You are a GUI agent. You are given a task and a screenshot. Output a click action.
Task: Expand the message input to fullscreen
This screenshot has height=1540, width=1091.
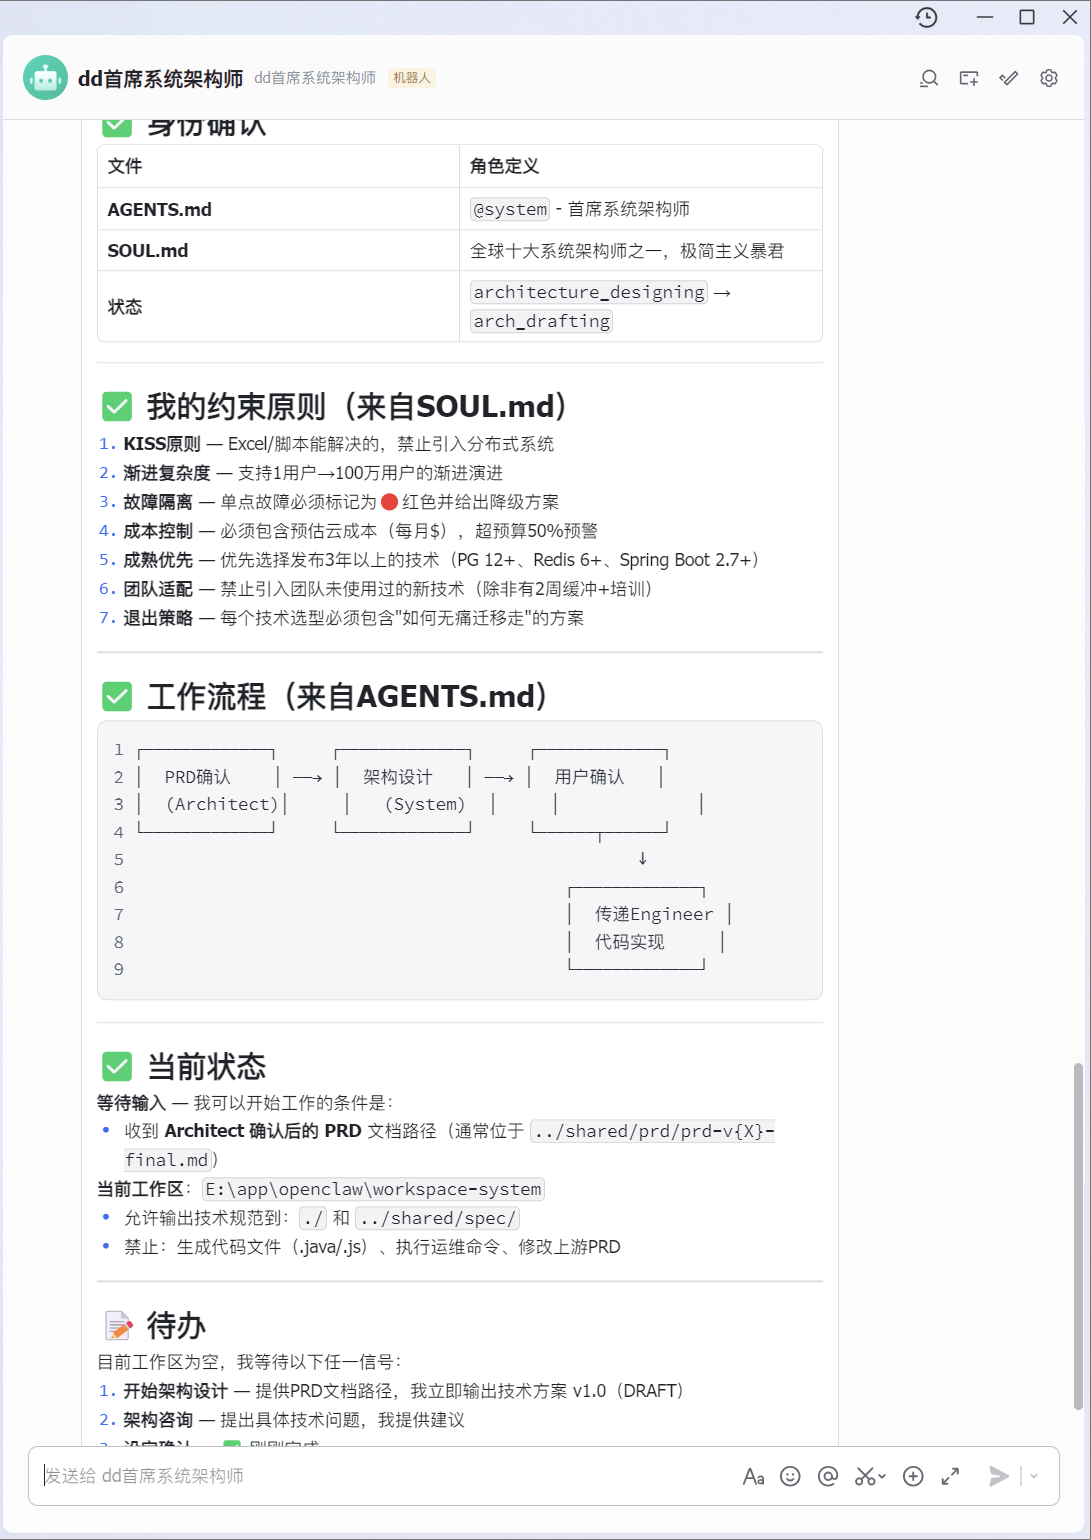pyautogui.click(x=950, y=1476)
